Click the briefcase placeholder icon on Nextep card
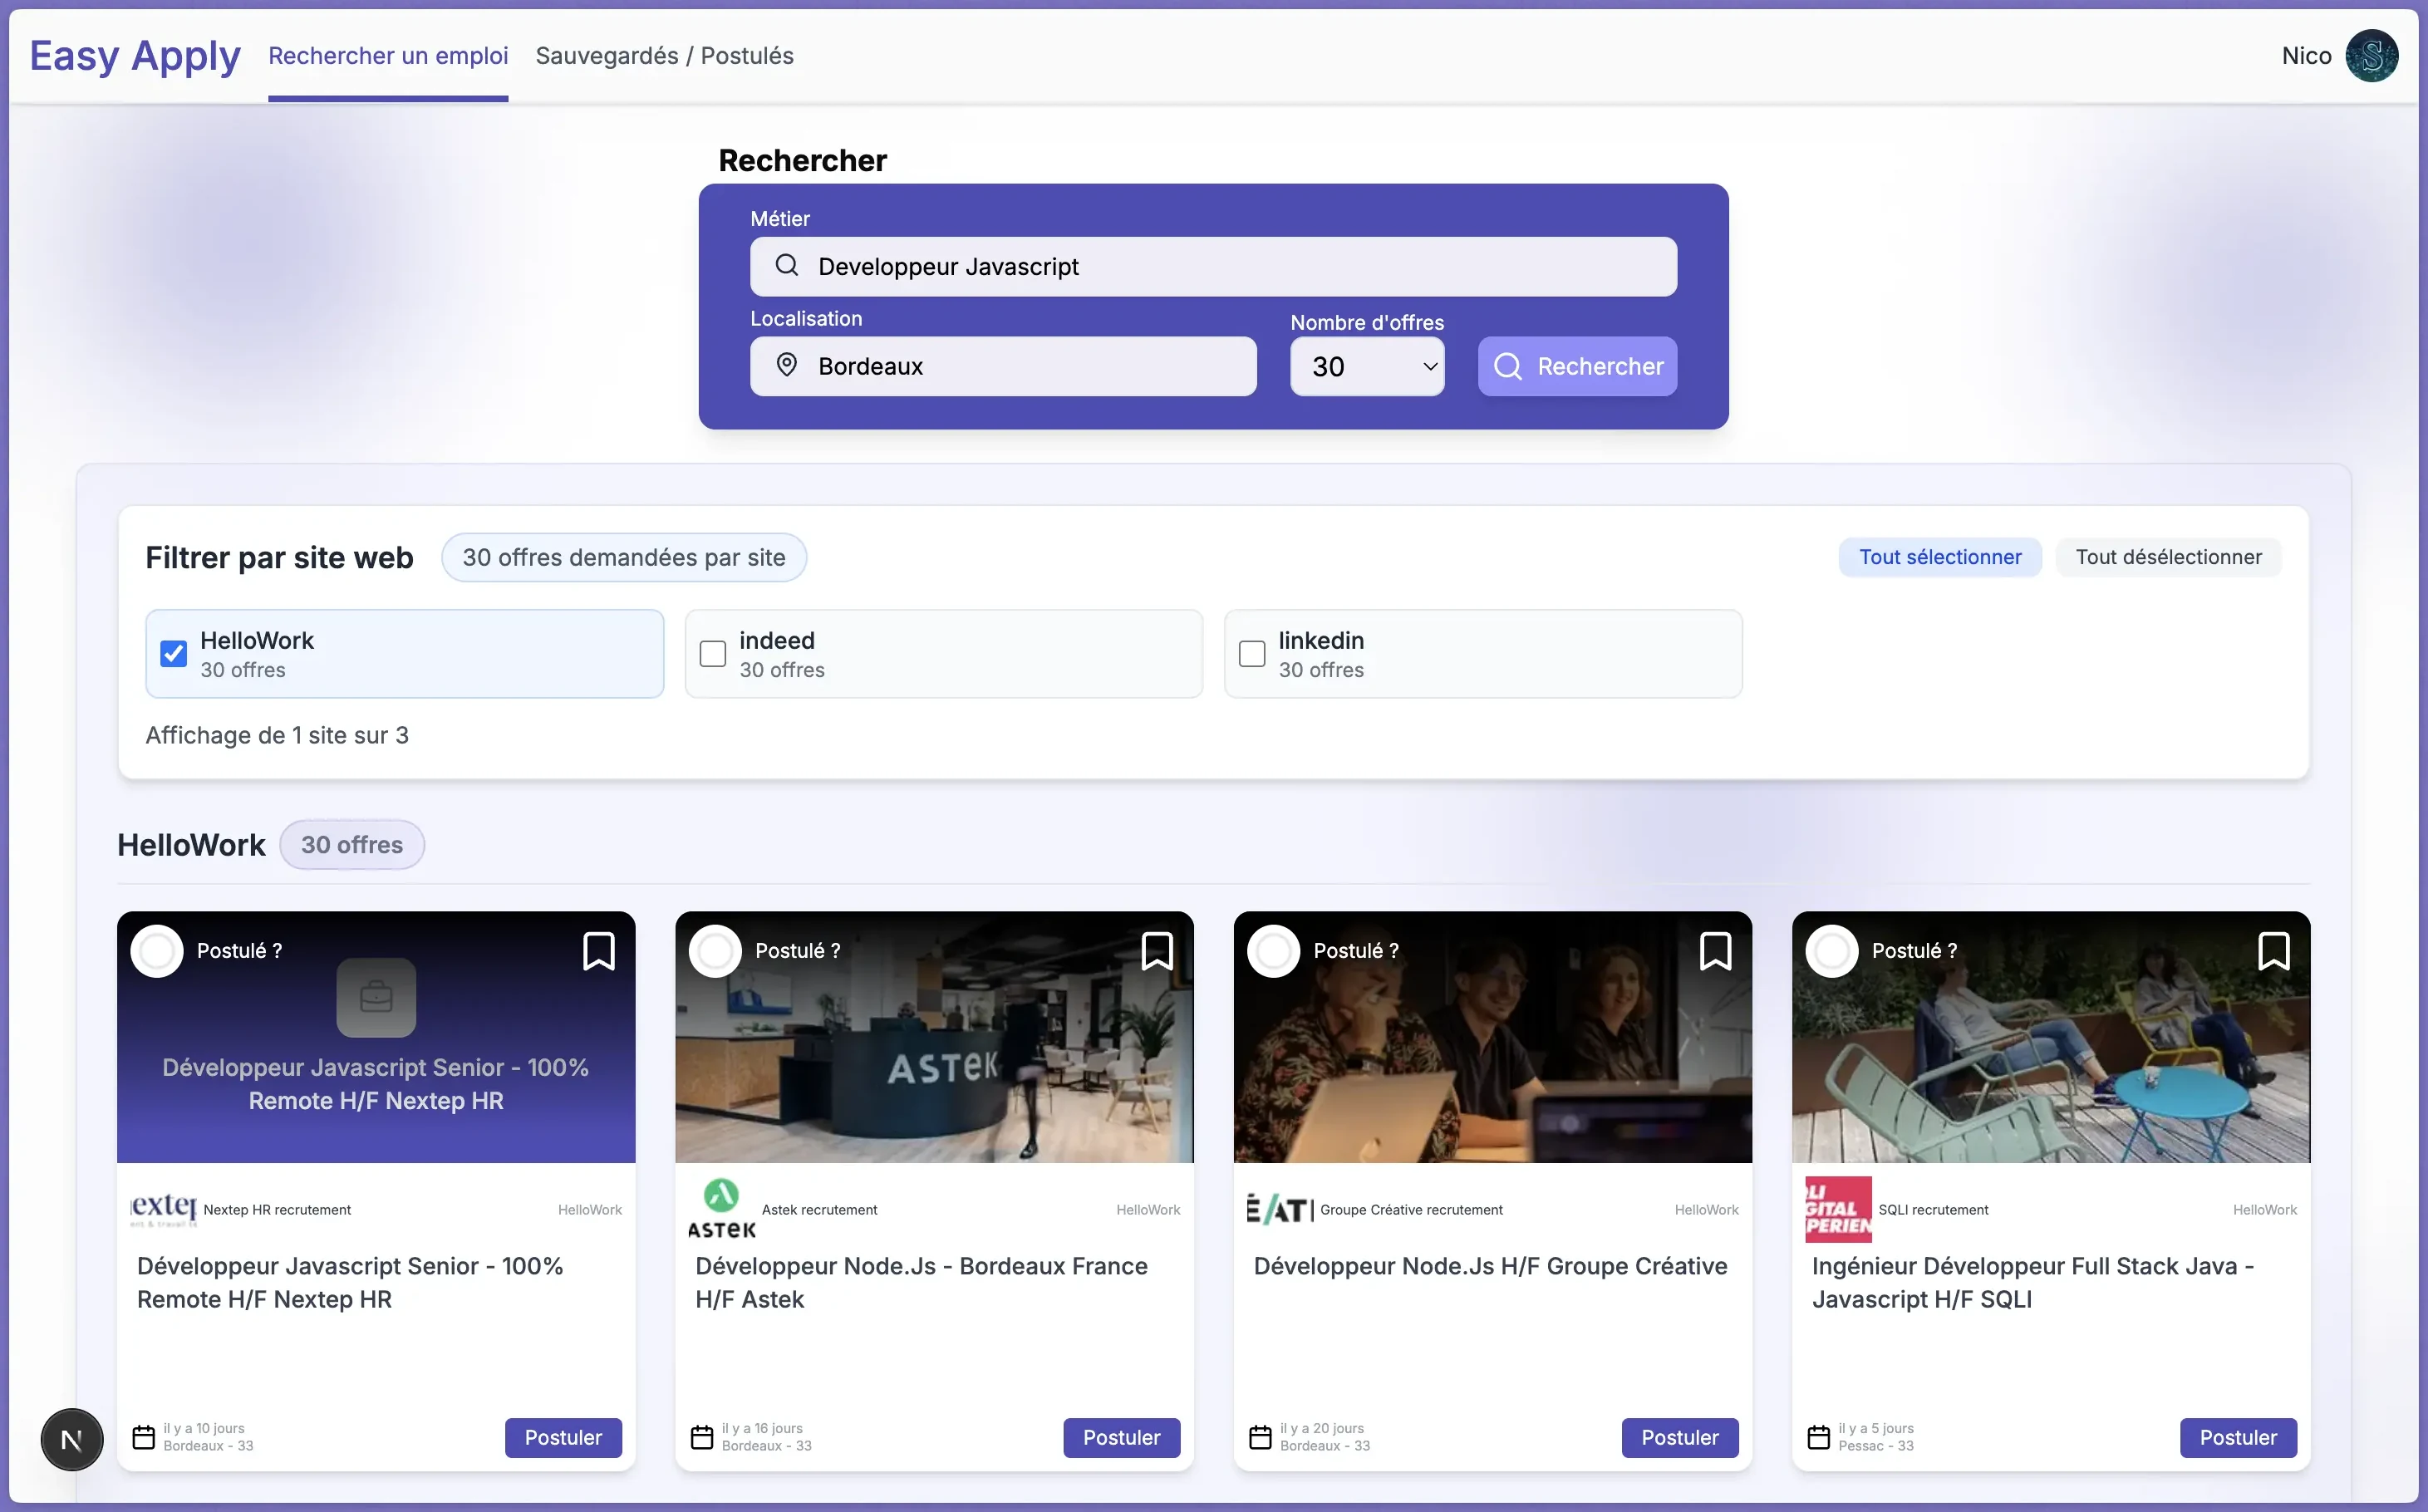Image resolution: width=2428 pixels, height=1512 pixels. tap(376, 997)
